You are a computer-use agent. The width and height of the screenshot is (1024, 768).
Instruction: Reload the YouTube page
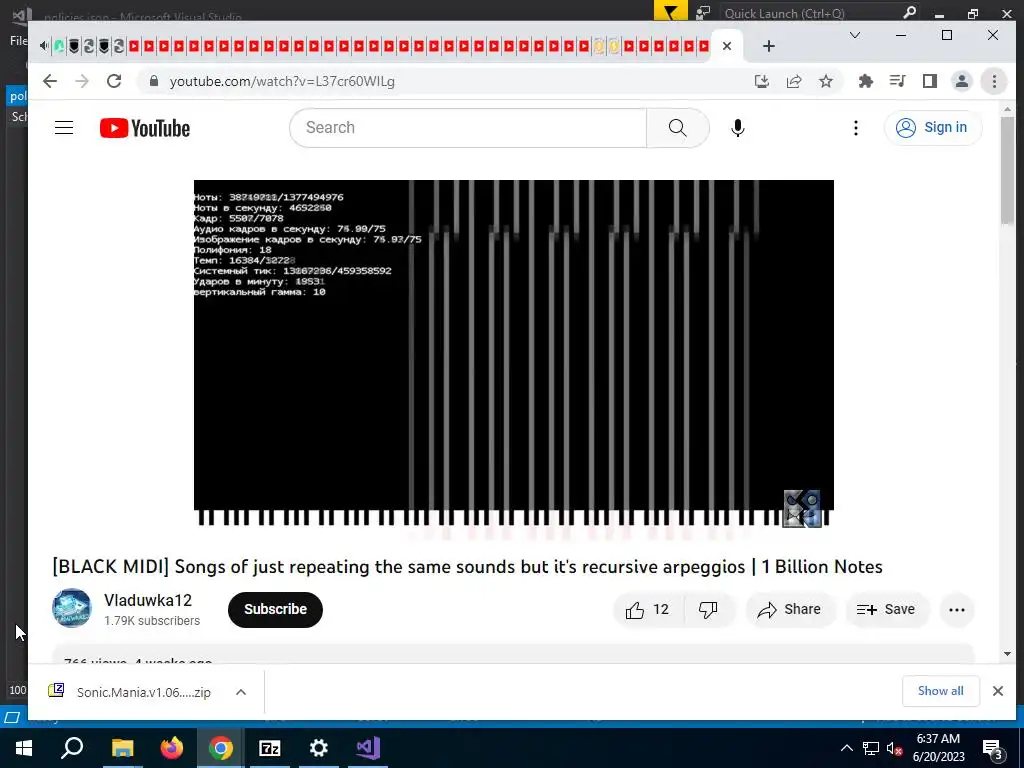coord(114,81)
